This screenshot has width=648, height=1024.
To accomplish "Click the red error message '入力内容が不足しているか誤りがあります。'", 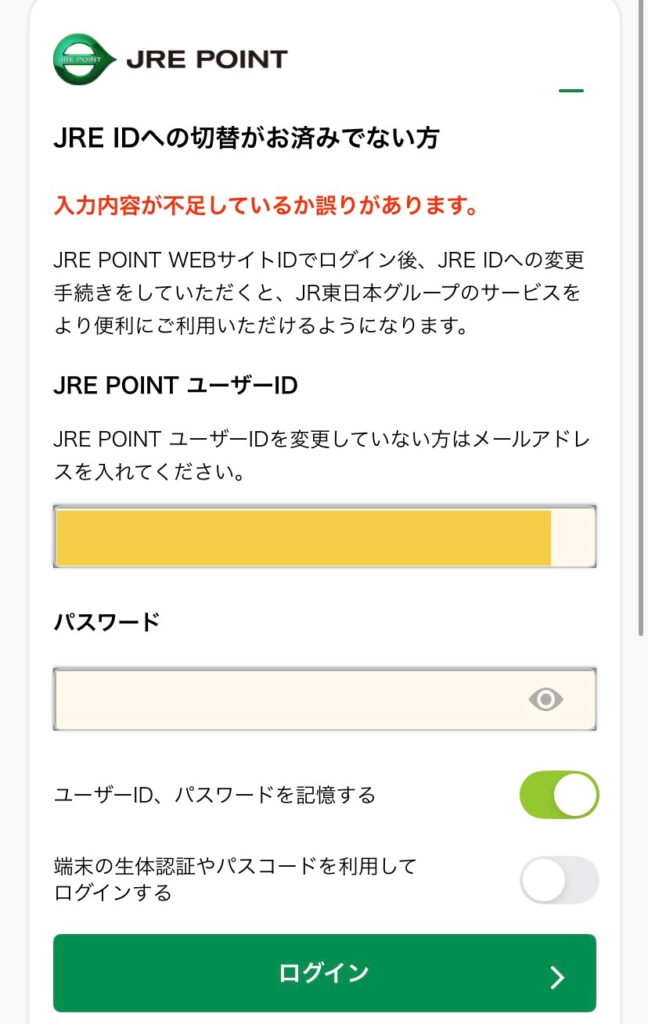I will click(264, 206).
